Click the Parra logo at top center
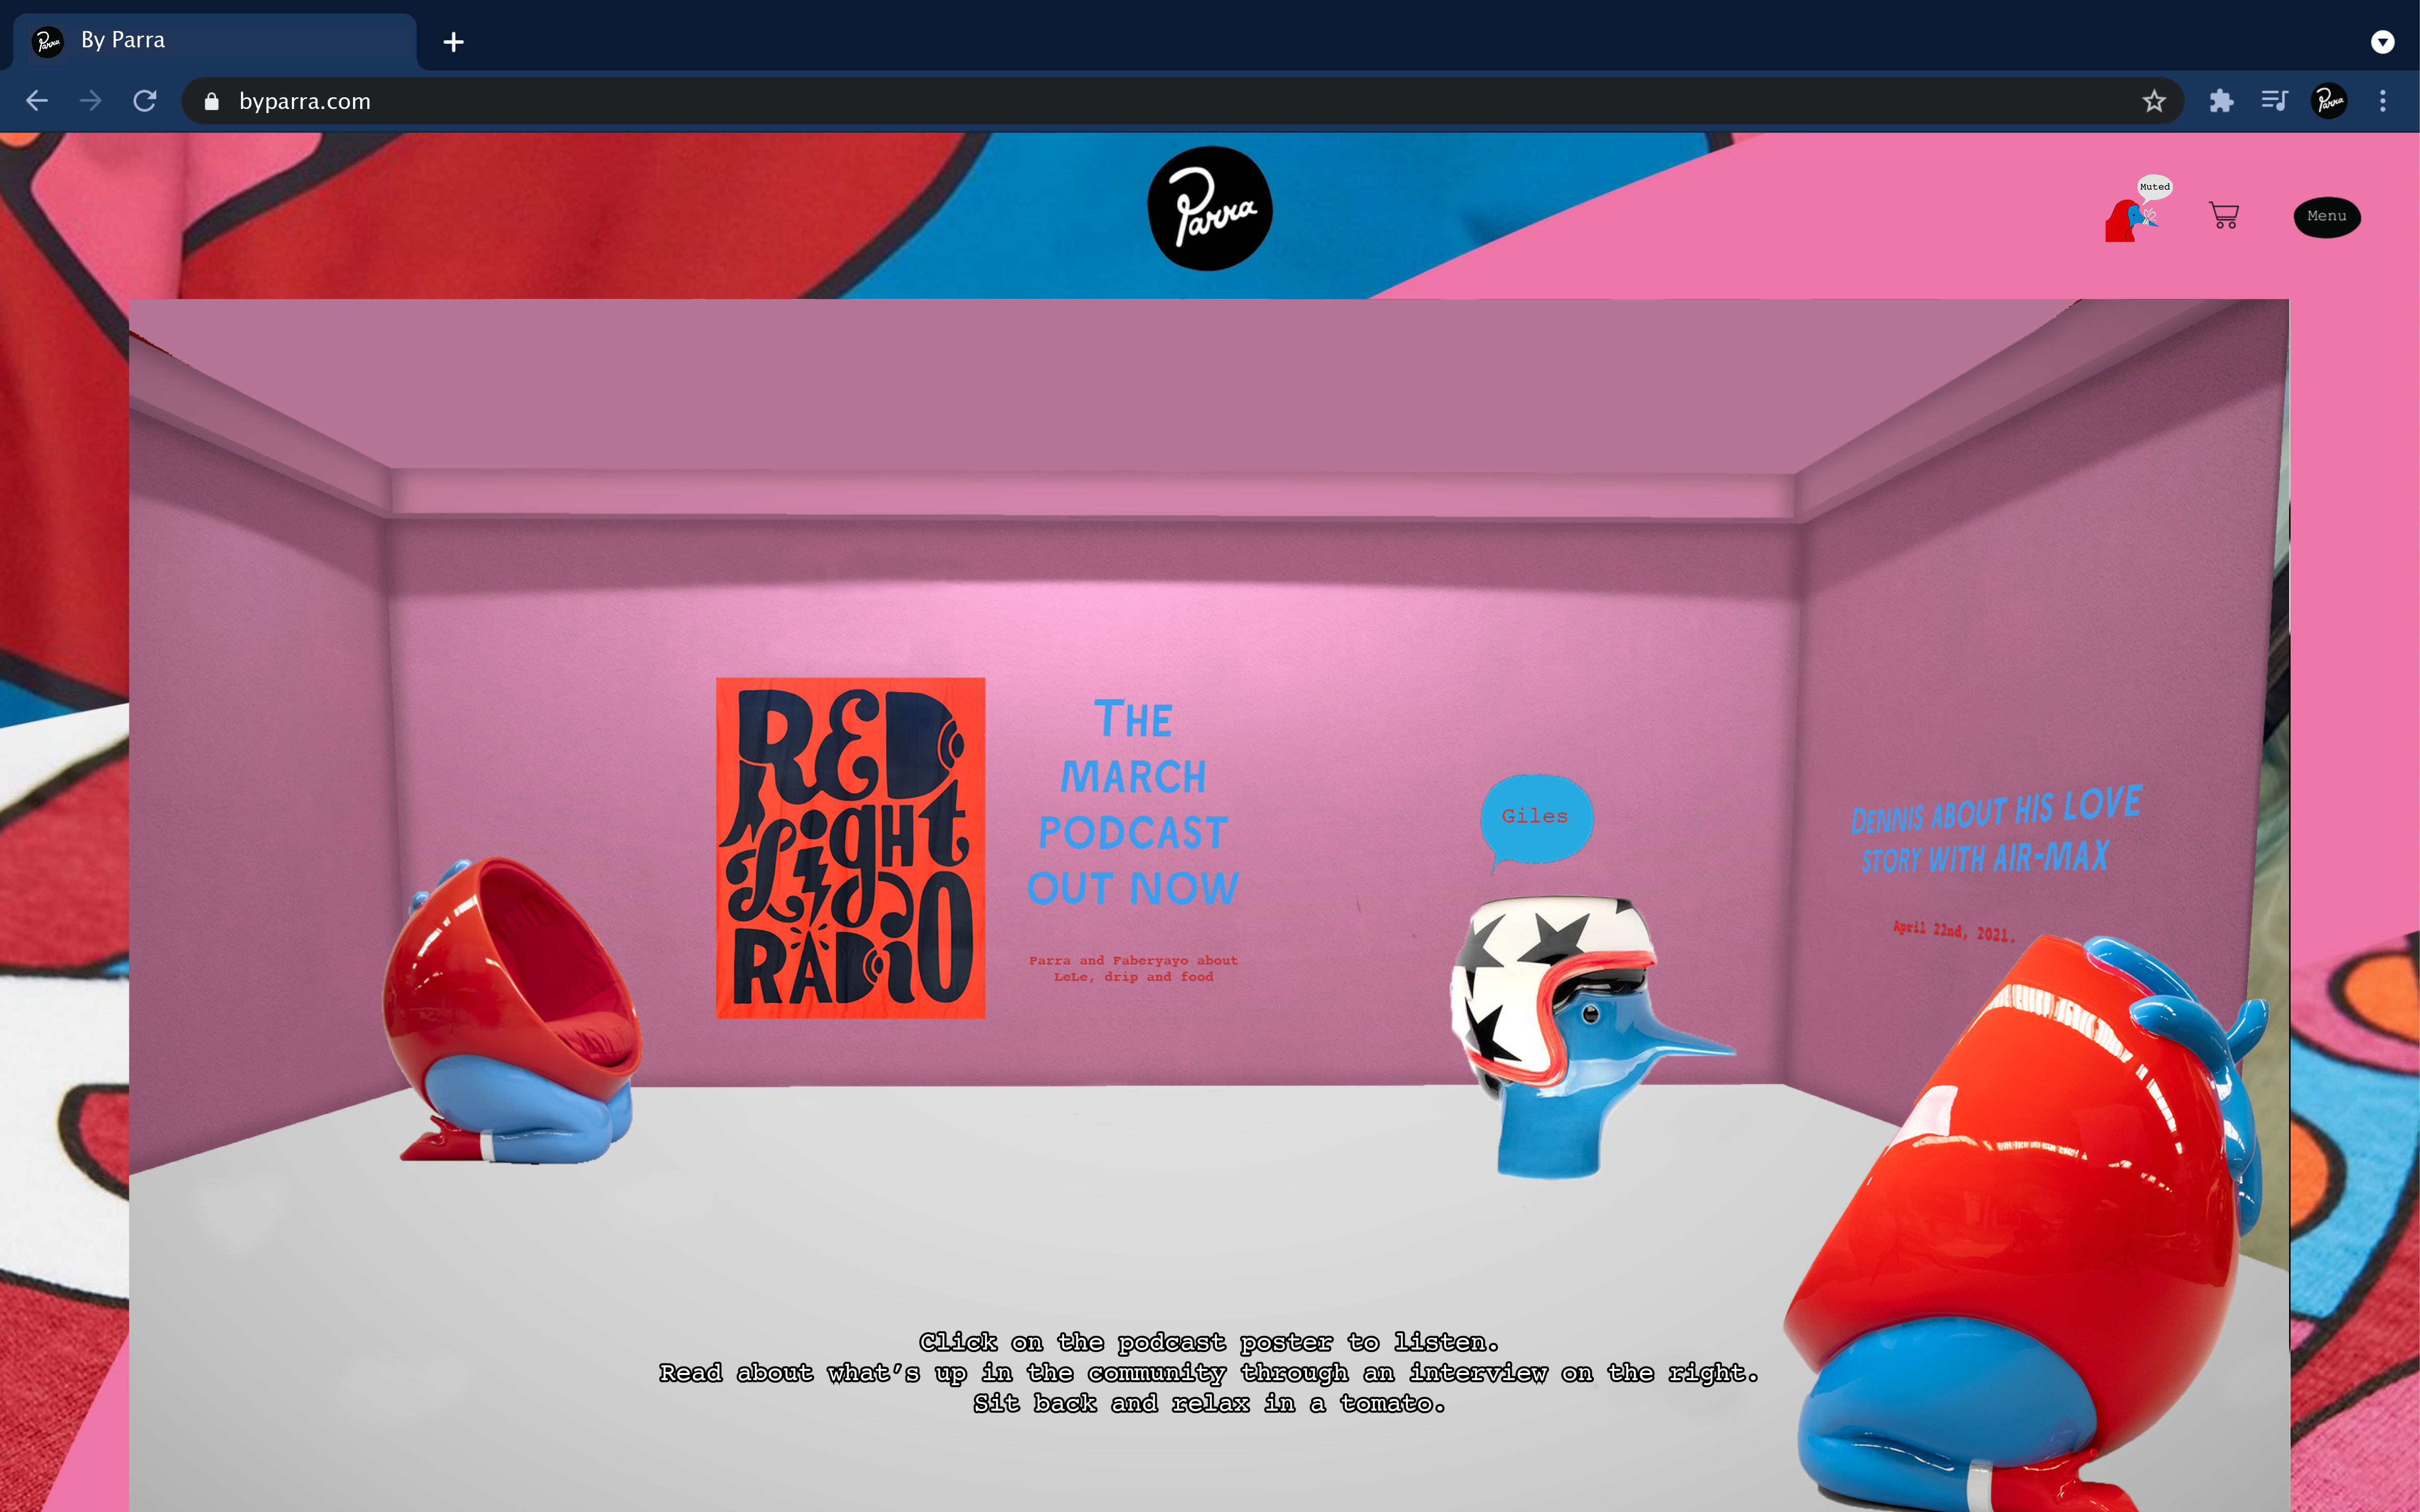The height and width of the screenshot is (1512, 2420). click(1209, 208)
